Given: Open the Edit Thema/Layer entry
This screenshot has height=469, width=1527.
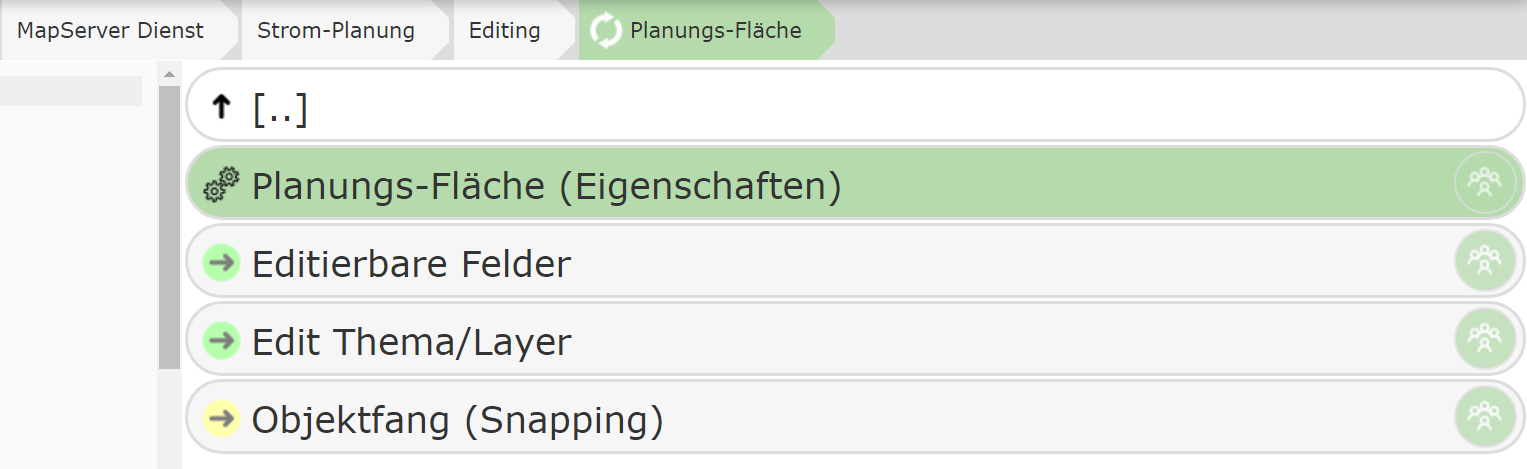Looking at the screenshot, I should (855, 340).
